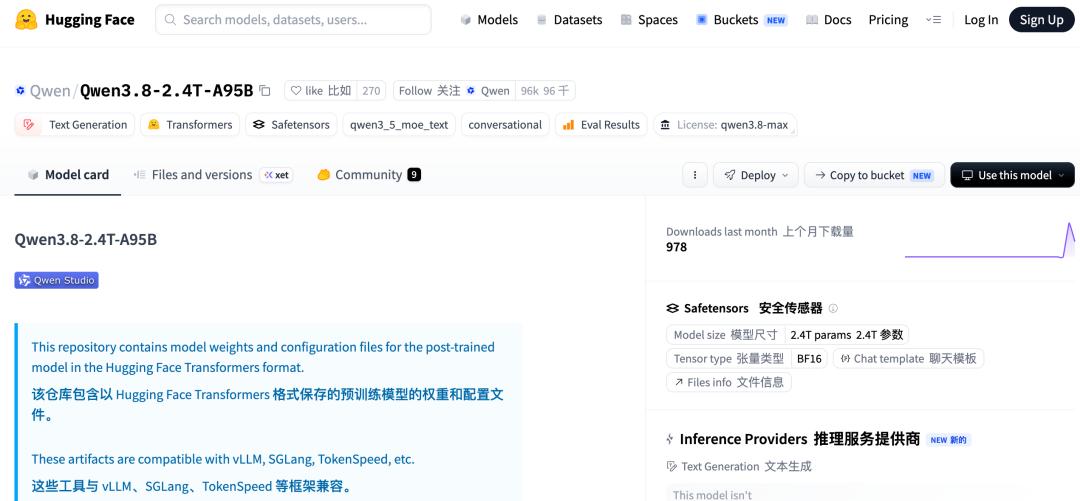Click the Qwen avatar icon next to Follow
Viewport: 1080px width, 501px height.
[471, 90]
